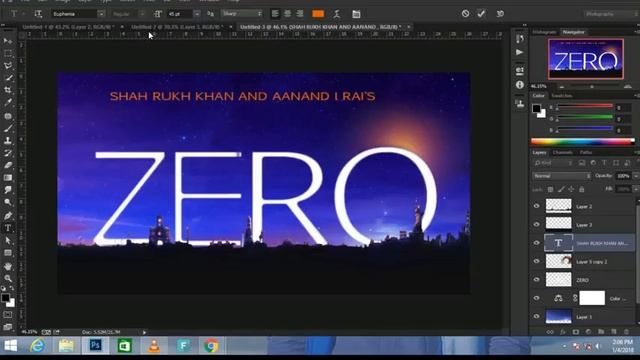Add a layer mask

576,332
